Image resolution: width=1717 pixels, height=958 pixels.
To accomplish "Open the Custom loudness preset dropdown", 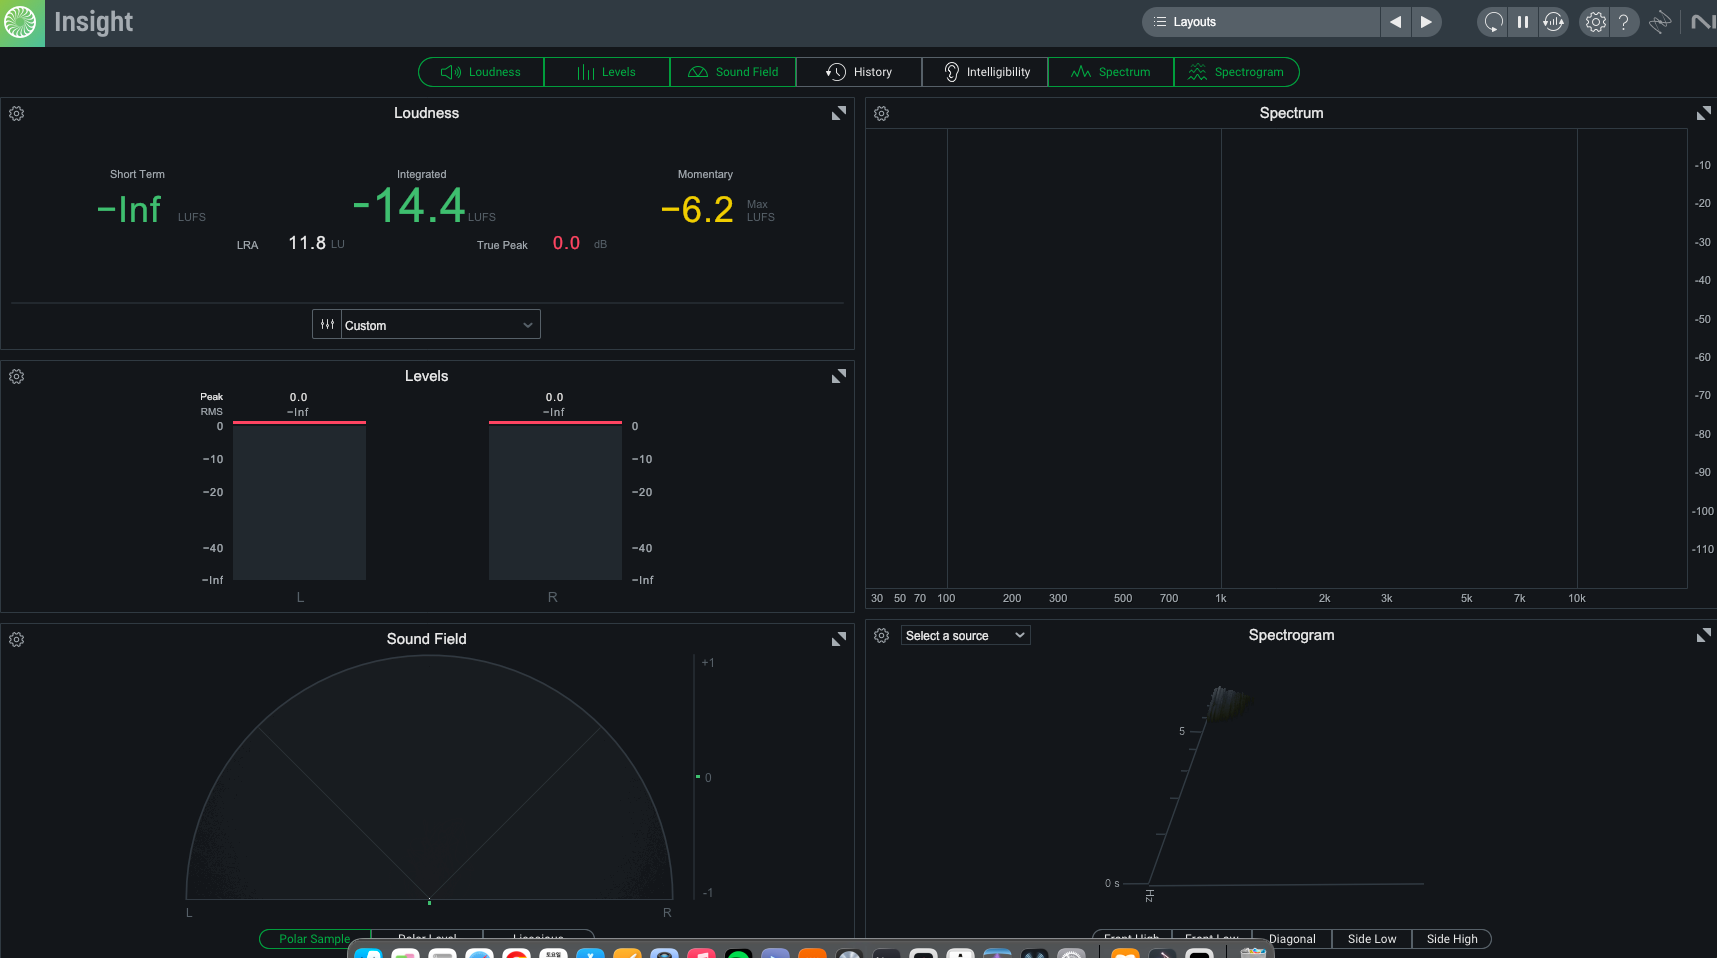I will click(440, 325).
